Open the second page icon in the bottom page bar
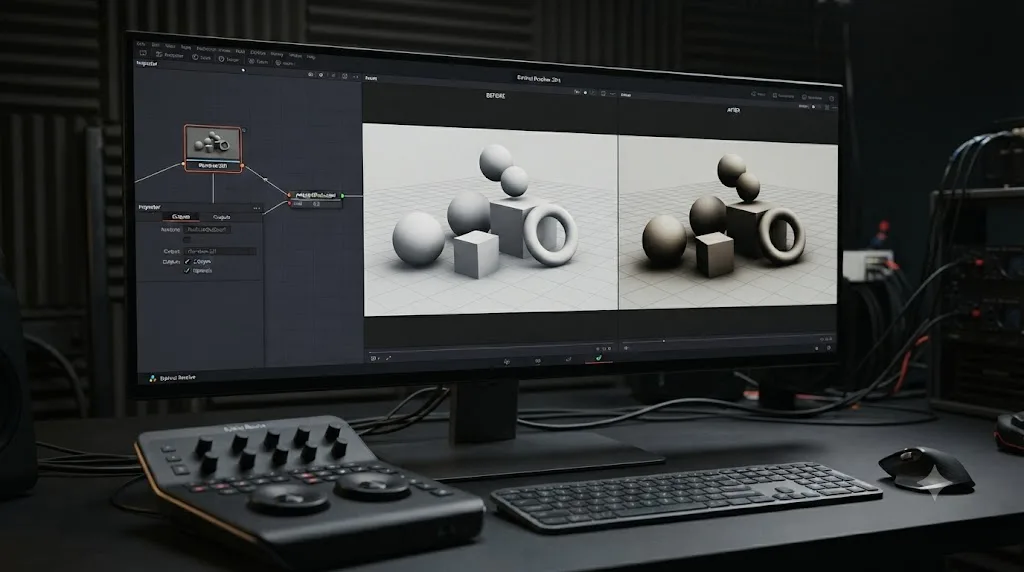1024x572 pixels. tap(538, 360)
